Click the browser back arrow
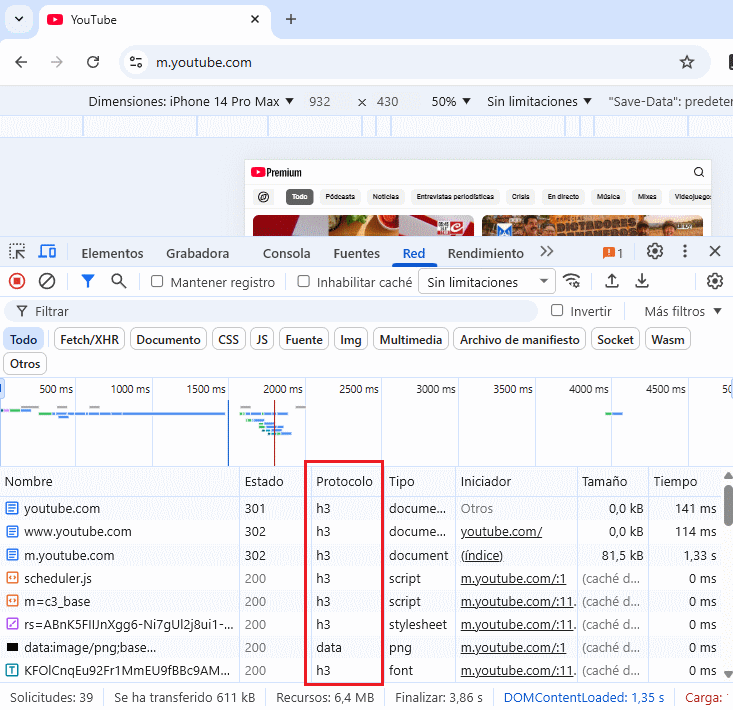Viewport: 733px width, 710px height. tap(21, 62)
